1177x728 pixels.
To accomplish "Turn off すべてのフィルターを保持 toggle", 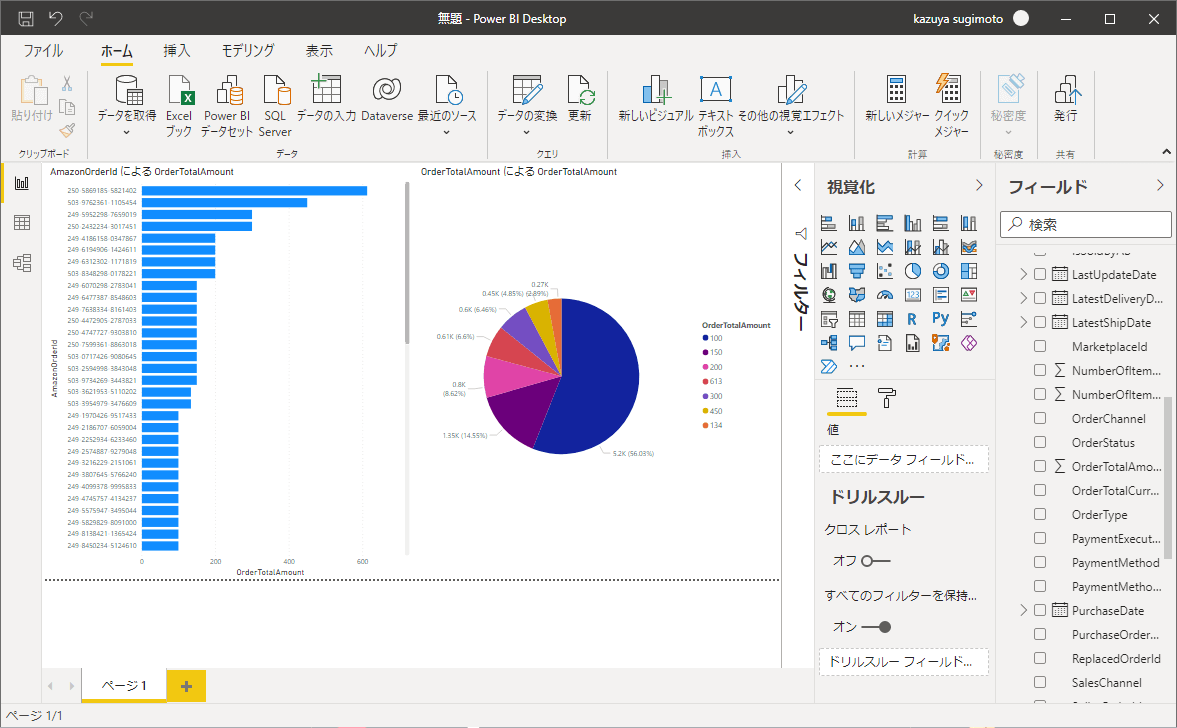I will point(875,627).
